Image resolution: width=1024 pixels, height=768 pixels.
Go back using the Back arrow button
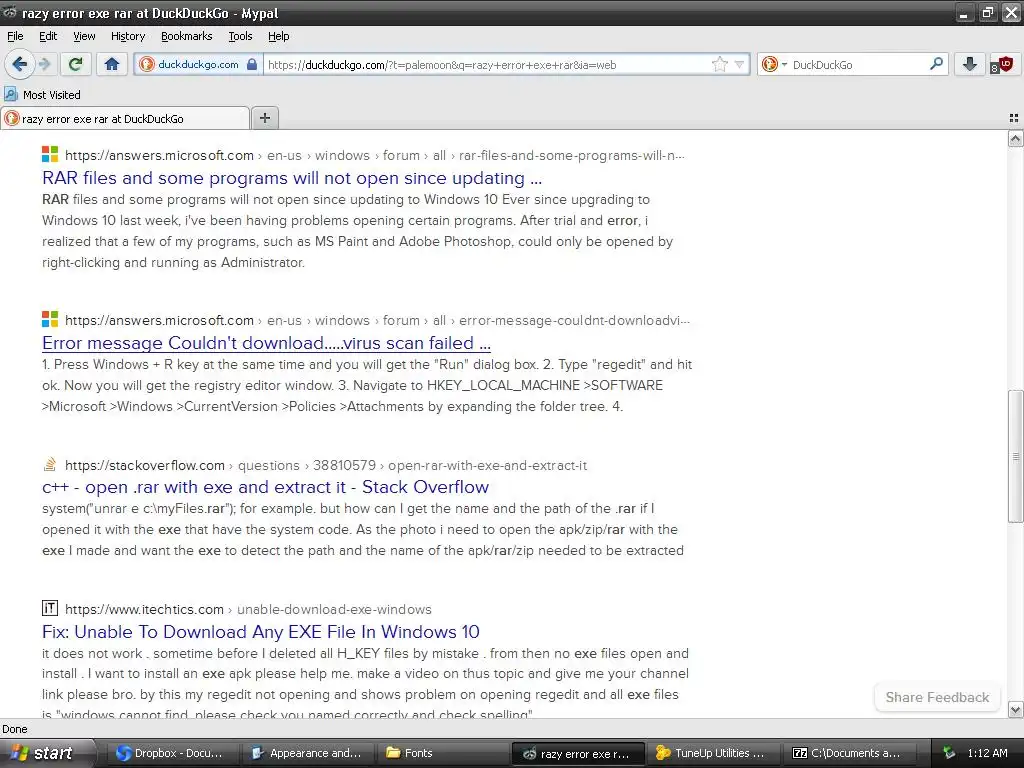click(20, 64)
